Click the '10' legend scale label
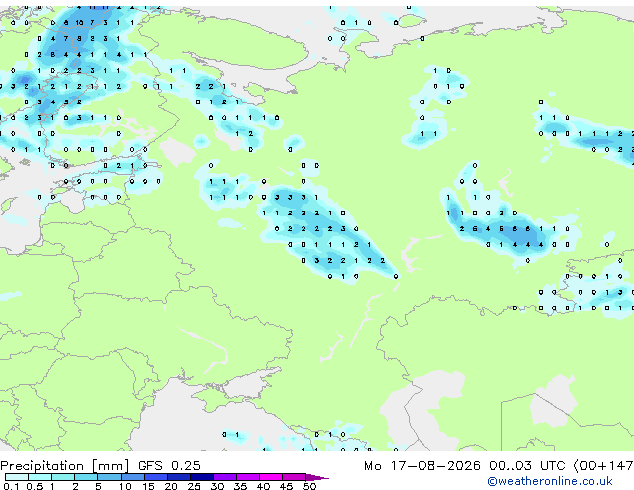The width and height of the screenshot is (634, 490). [125, 486]
